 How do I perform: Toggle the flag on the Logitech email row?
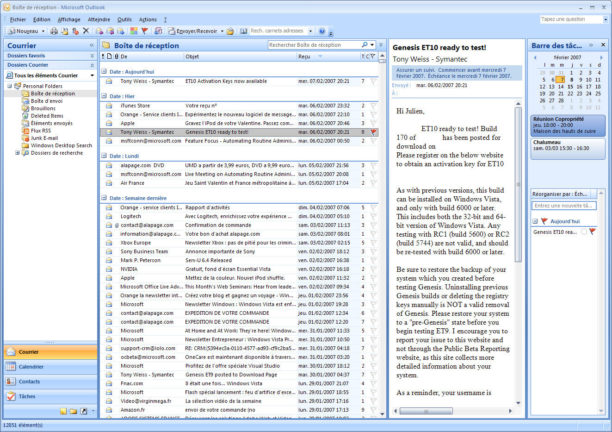tap(374, 216)
